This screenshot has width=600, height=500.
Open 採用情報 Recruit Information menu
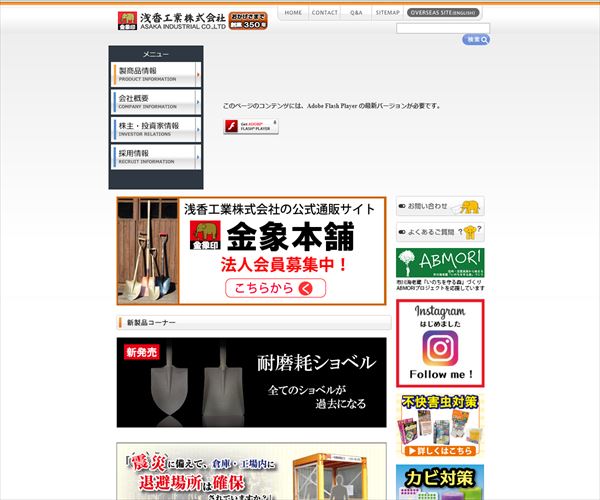click(x=155, y=157)
